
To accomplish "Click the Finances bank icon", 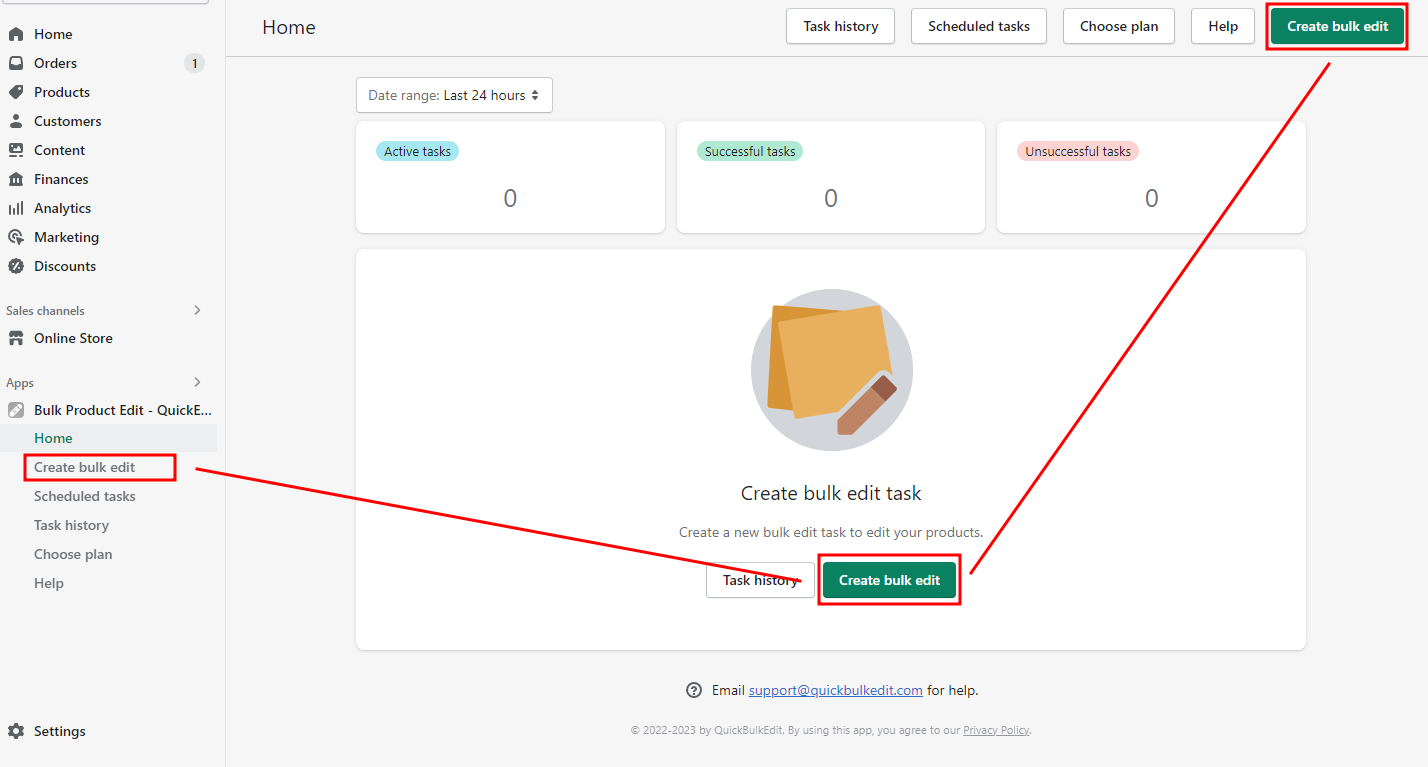I will click(x=16, y=179).
